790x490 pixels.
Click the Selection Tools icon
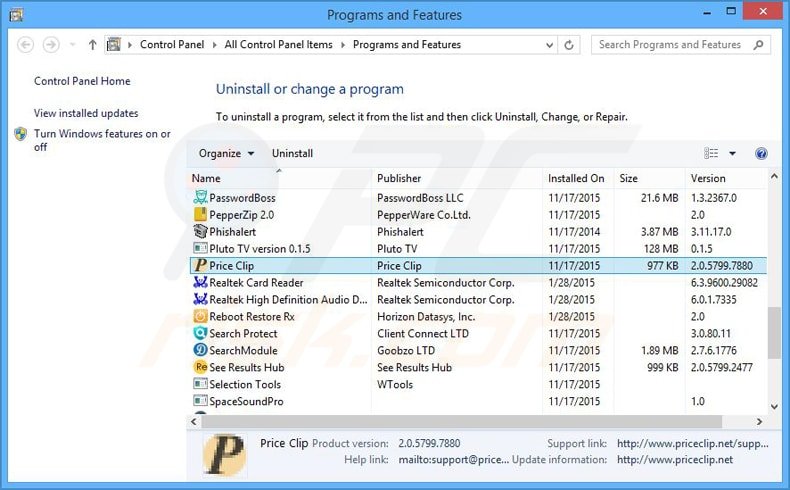click(201, 384)
